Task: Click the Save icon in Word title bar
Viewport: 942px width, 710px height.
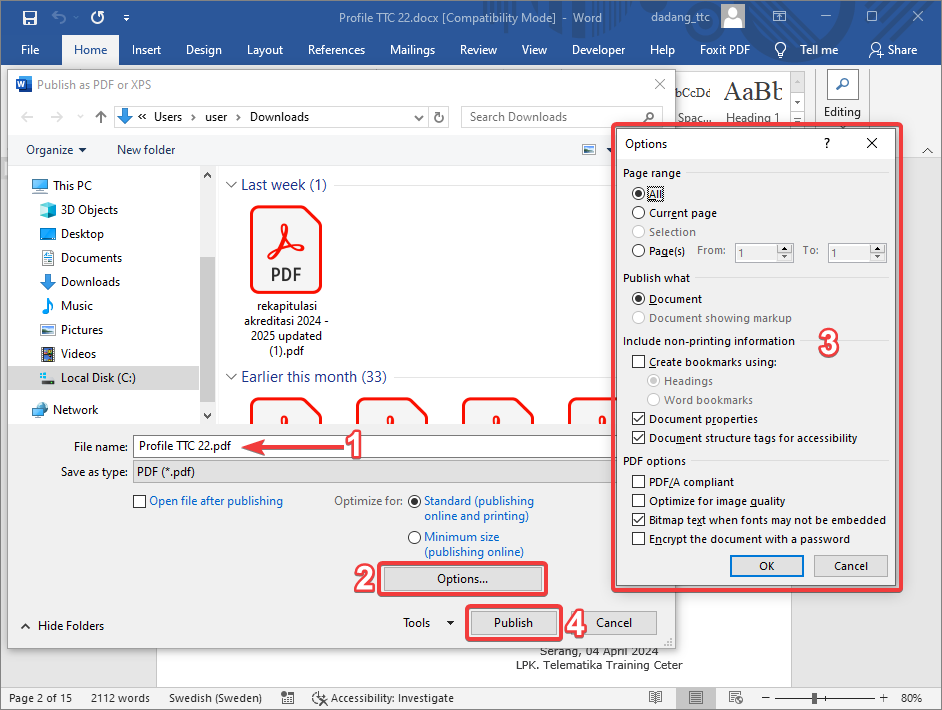Action: coord(29,17)
